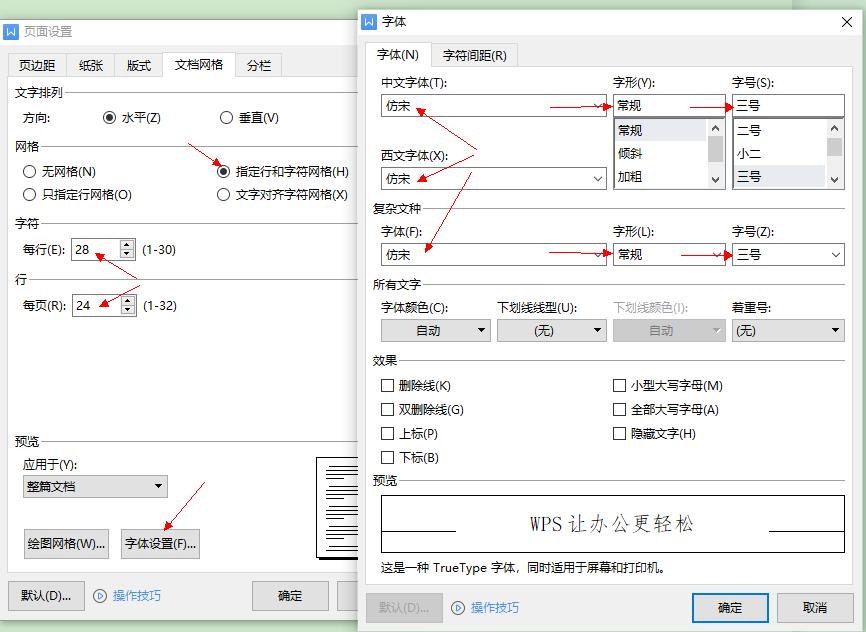
Task: Enable 上标(P) superscript effect
Action: (387, 433)
